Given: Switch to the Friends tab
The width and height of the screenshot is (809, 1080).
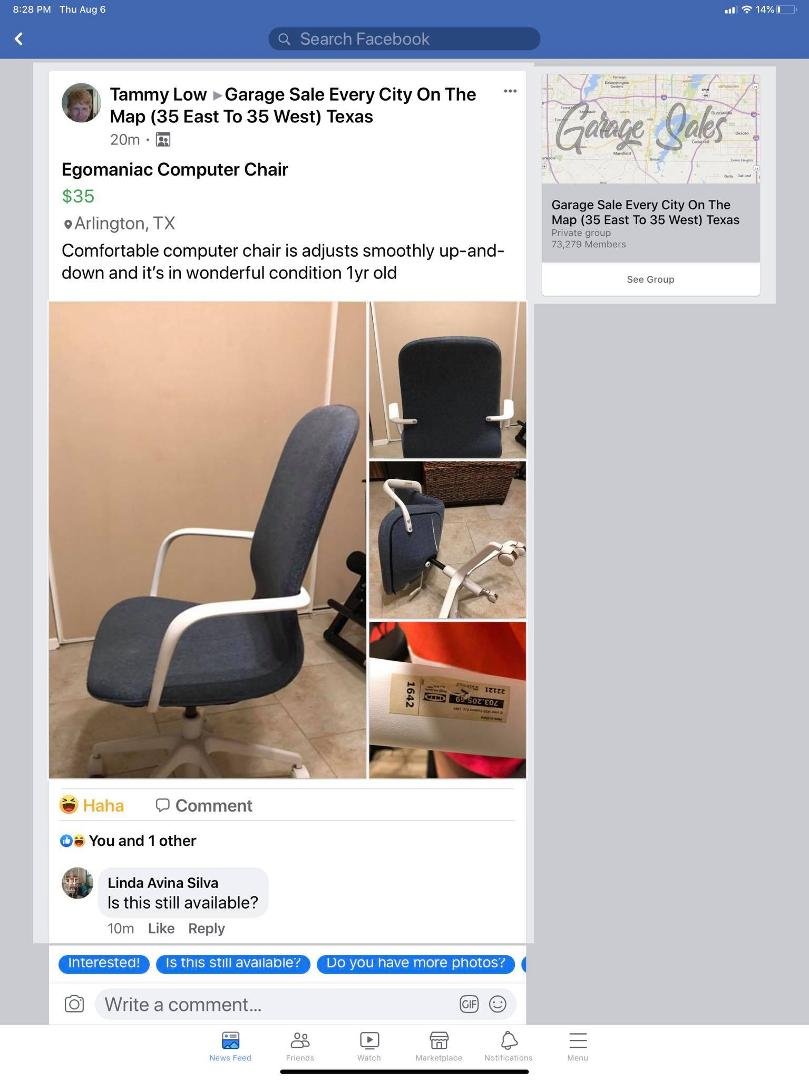Looking at the screenshot, I should tap(300, 1046).
